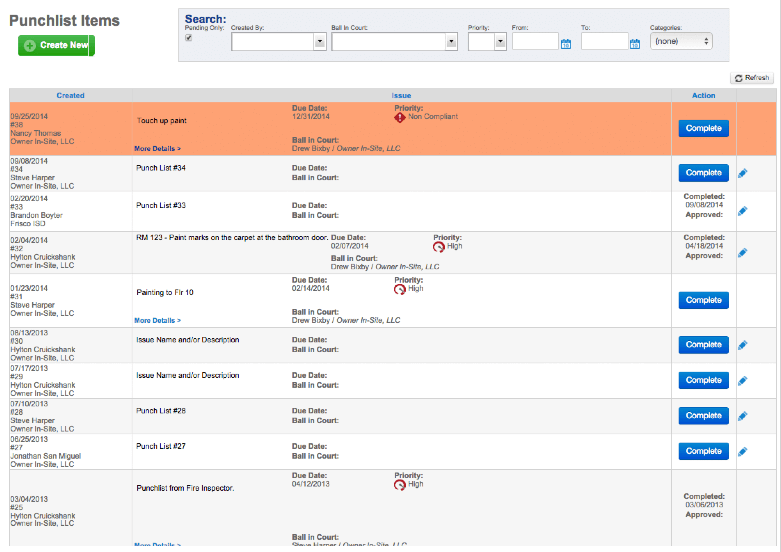Sort by the Issue column header

[x=401, y=95]
